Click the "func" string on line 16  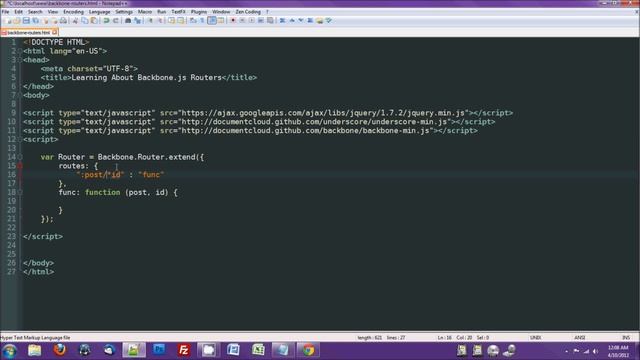151,175
